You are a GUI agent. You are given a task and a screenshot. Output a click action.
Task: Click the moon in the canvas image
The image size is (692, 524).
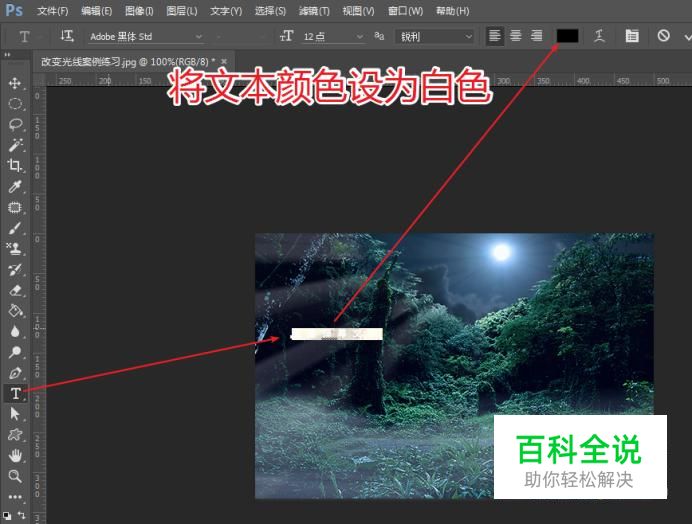pos(501,252)
